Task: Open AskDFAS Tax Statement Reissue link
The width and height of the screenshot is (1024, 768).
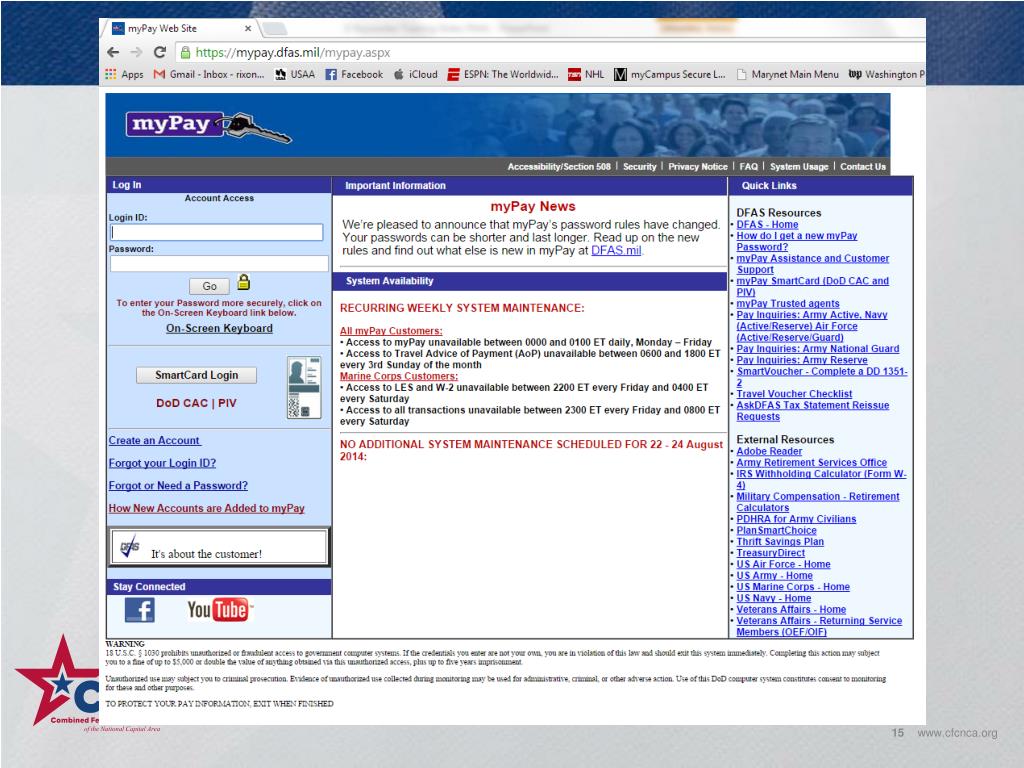Action: 812,411
